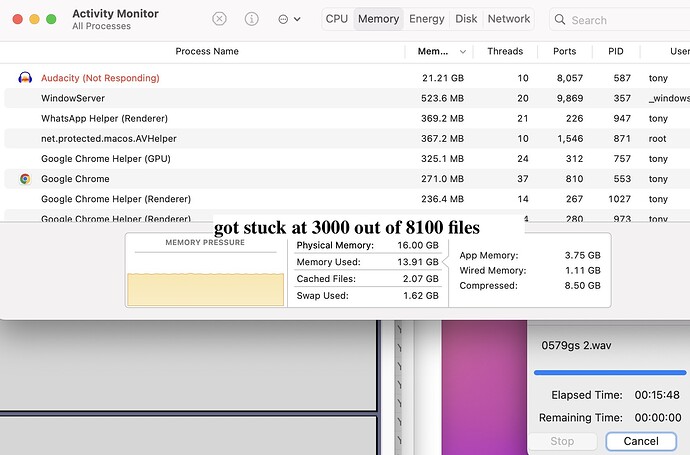Screen dimensions: 690x455
Task: Select the Audacity headphones app icon
Action: pyautogui.click(x=25, y=78)
